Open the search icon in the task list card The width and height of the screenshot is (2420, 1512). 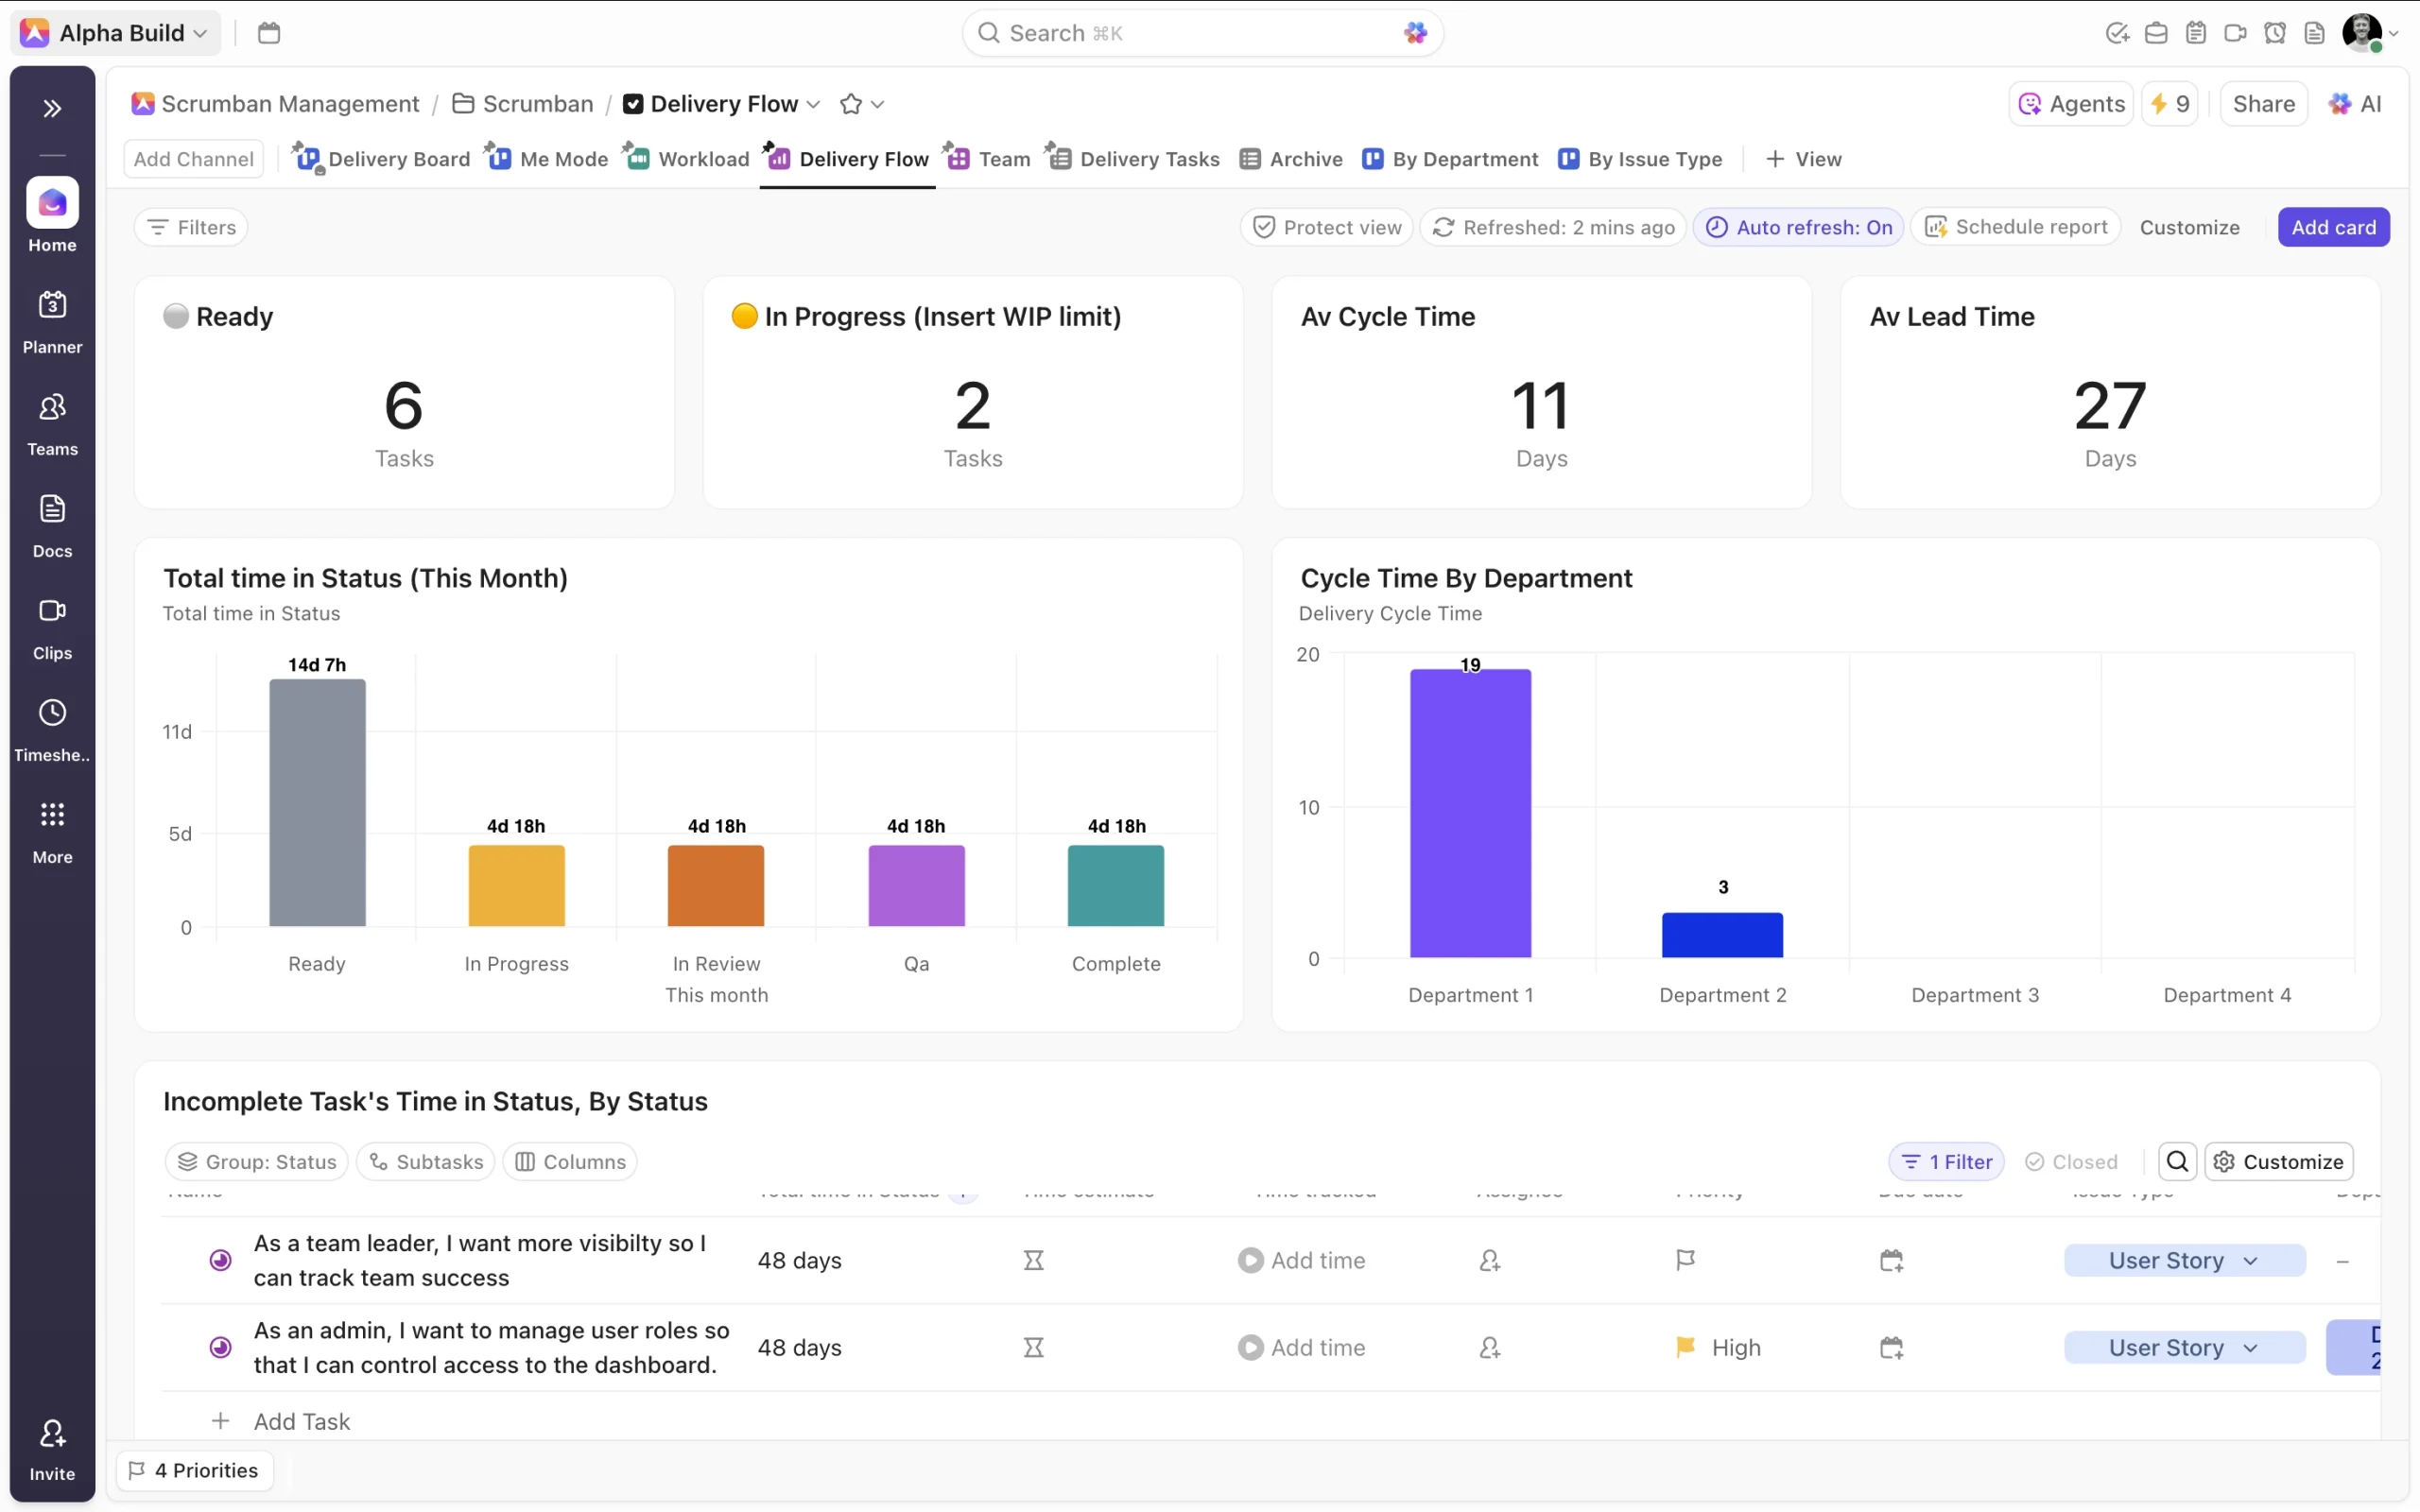click(2177, 1161)
